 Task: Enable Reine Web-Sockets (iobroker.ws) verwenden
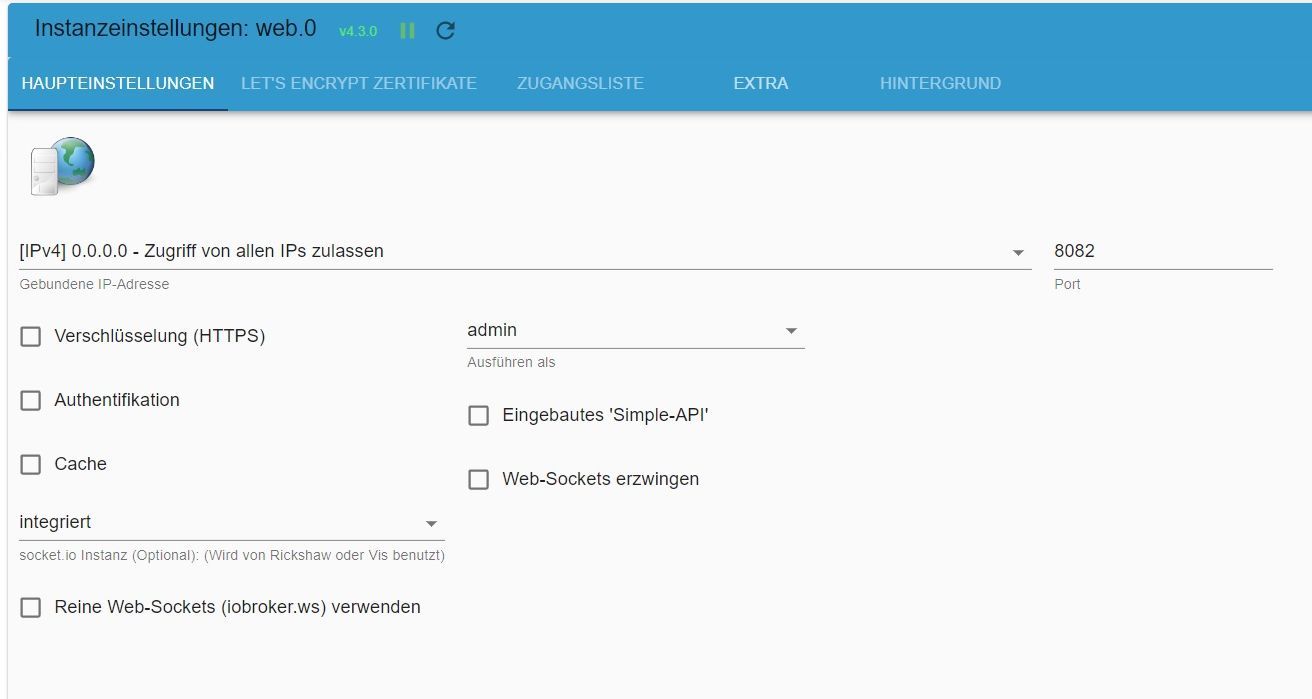pyautogui.click(x=31, y=607)
